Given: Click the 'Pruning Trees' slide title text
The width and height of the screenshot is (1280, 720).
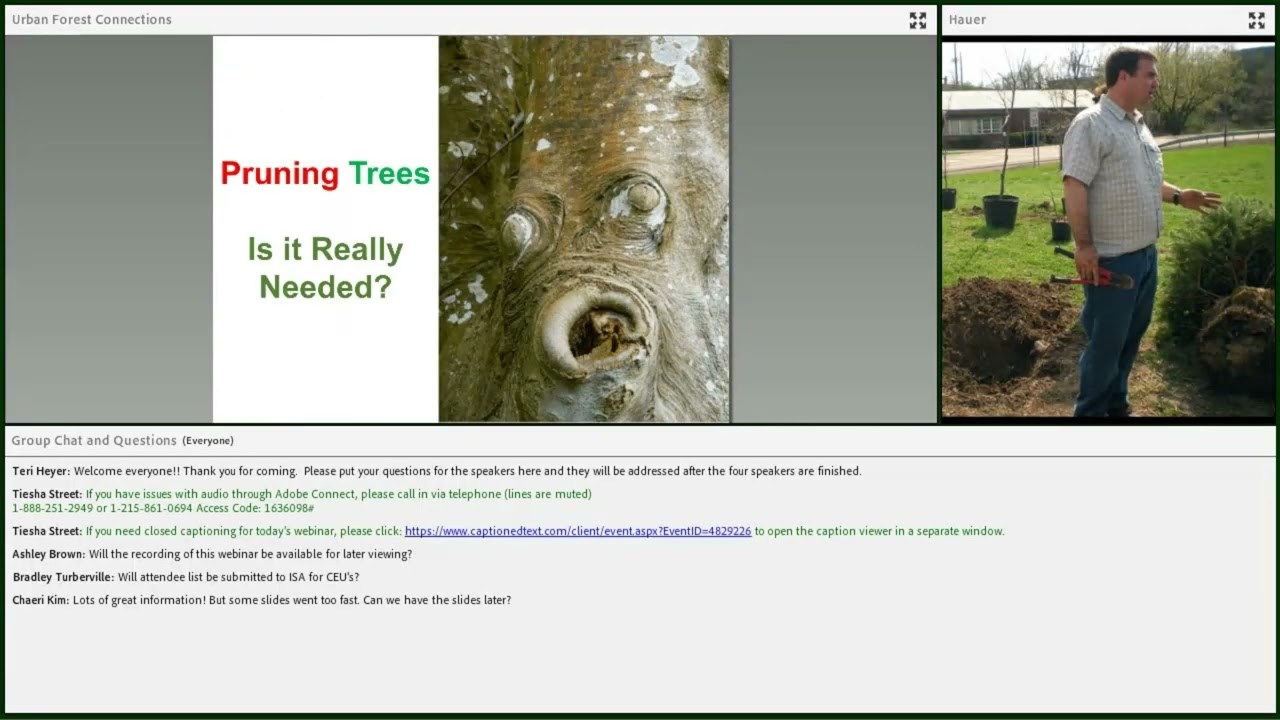Looking at the screenshot, I should [x=325, y=174].
